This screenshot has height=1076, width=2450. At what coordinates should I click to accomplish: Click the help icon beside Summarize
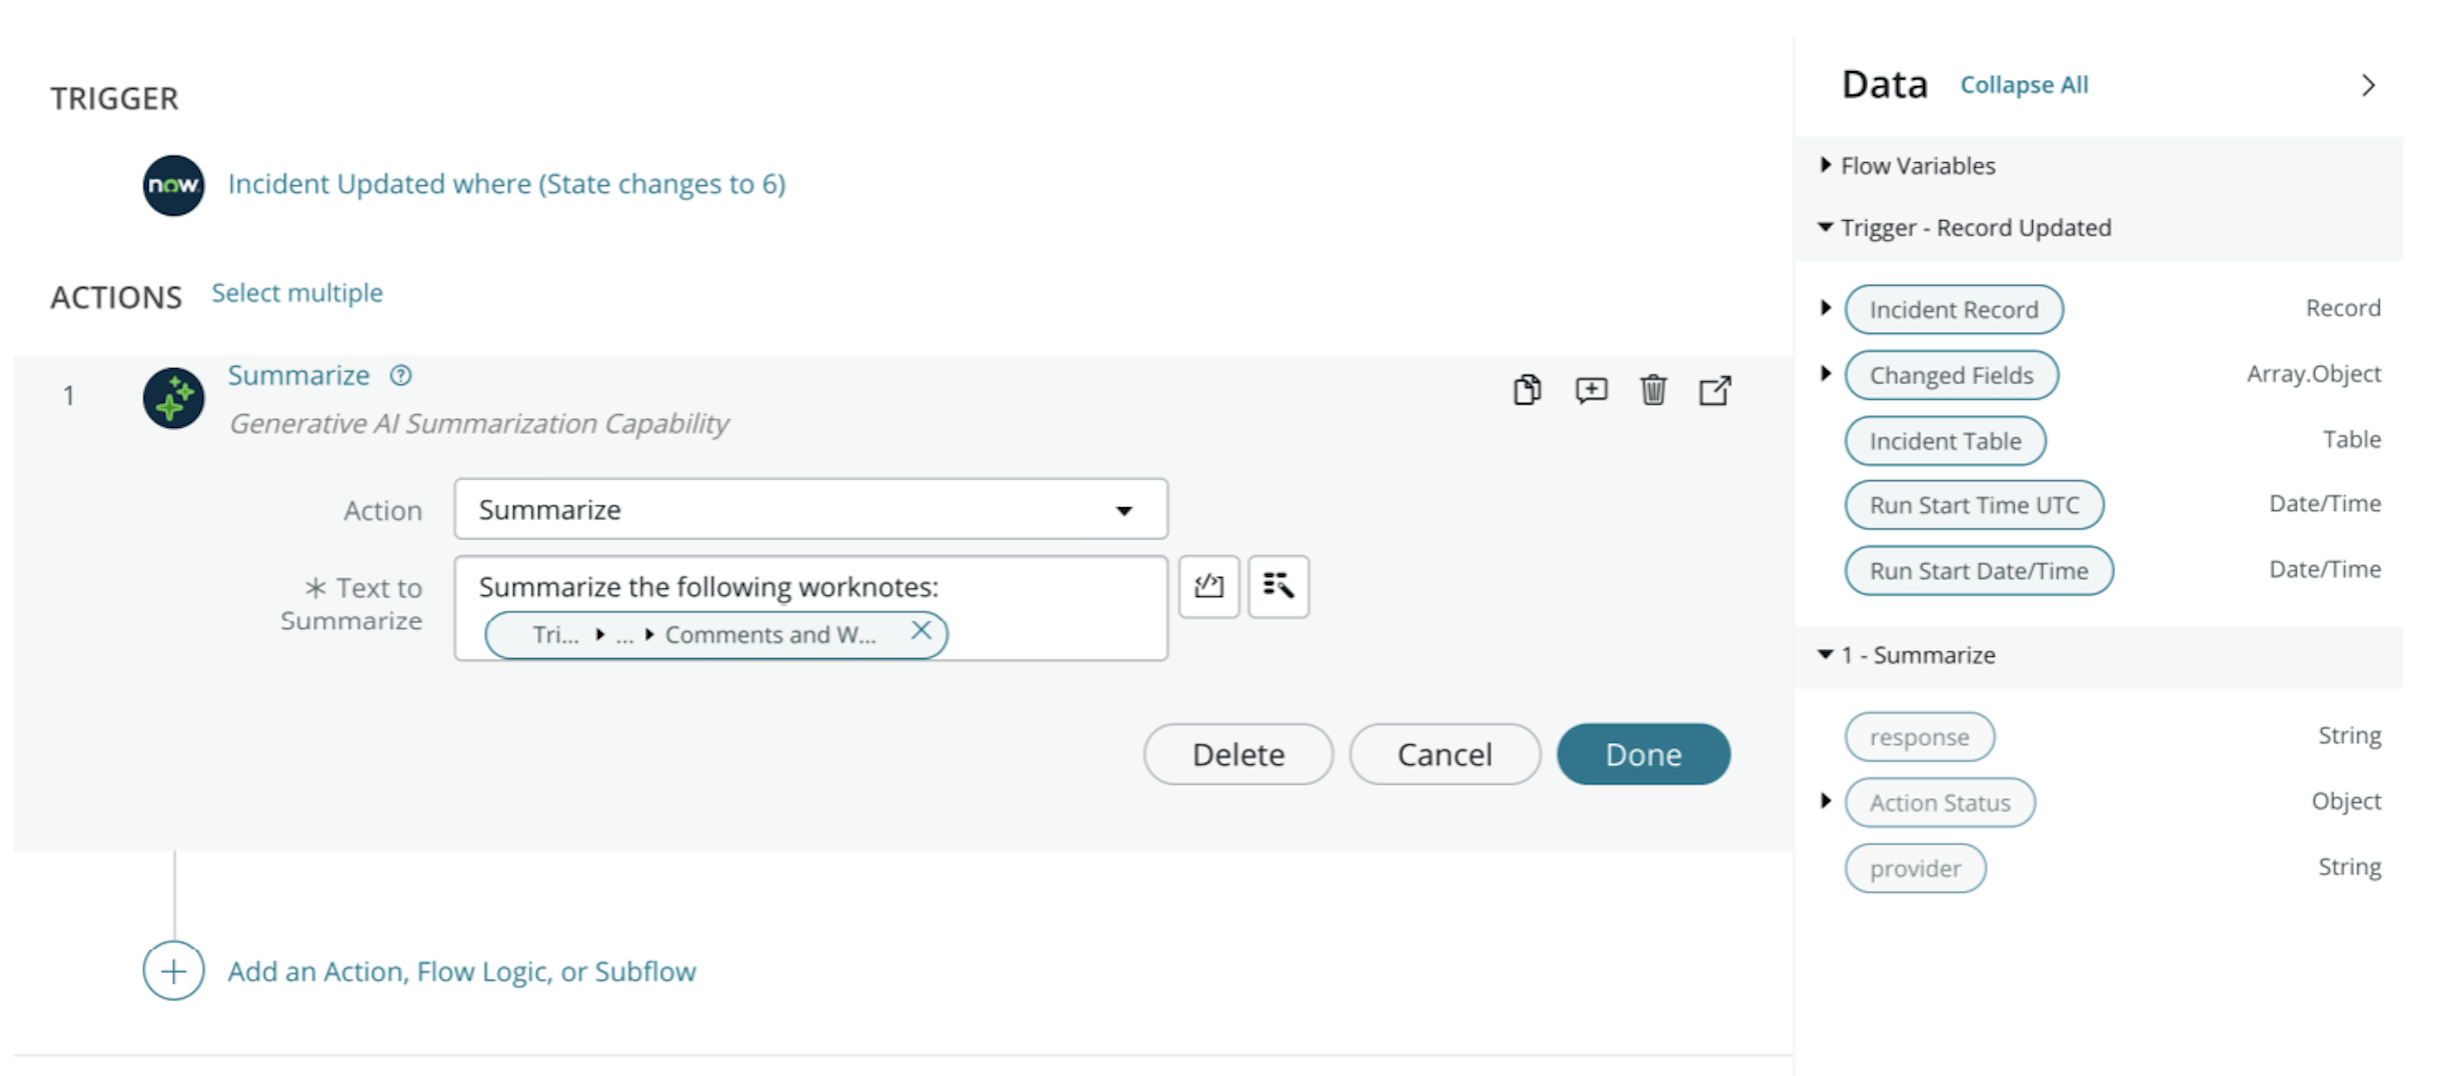pyautogui.click(x=400, y=375)
